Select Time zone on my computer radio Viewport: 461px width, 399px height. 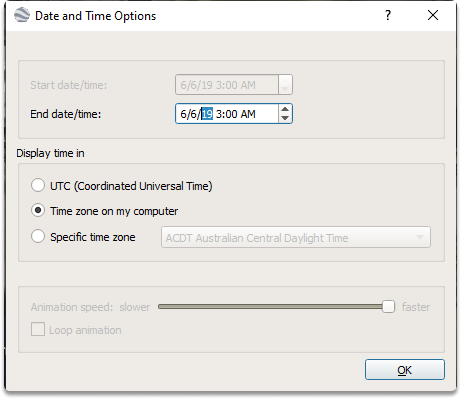coord(38,211)
